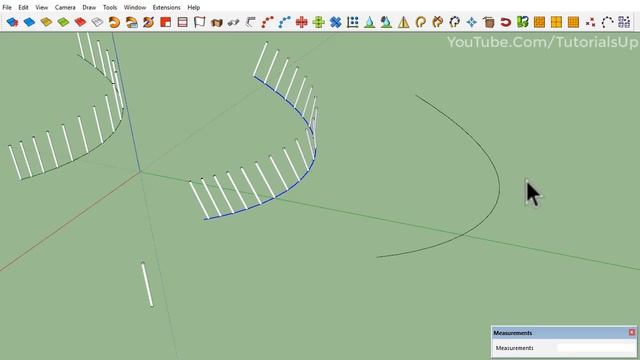Click the red plus cross icon
Image resolution: width=640 pixels, height=360 pixels.
(302, 22)
